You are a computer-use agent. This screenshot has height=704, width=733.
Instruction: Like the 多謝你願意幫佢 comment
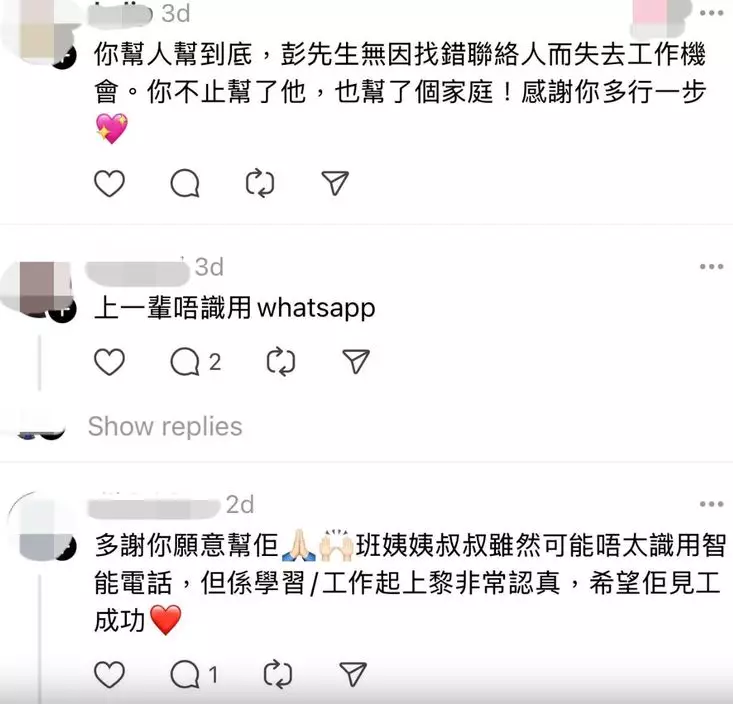(x=109, y=675)
